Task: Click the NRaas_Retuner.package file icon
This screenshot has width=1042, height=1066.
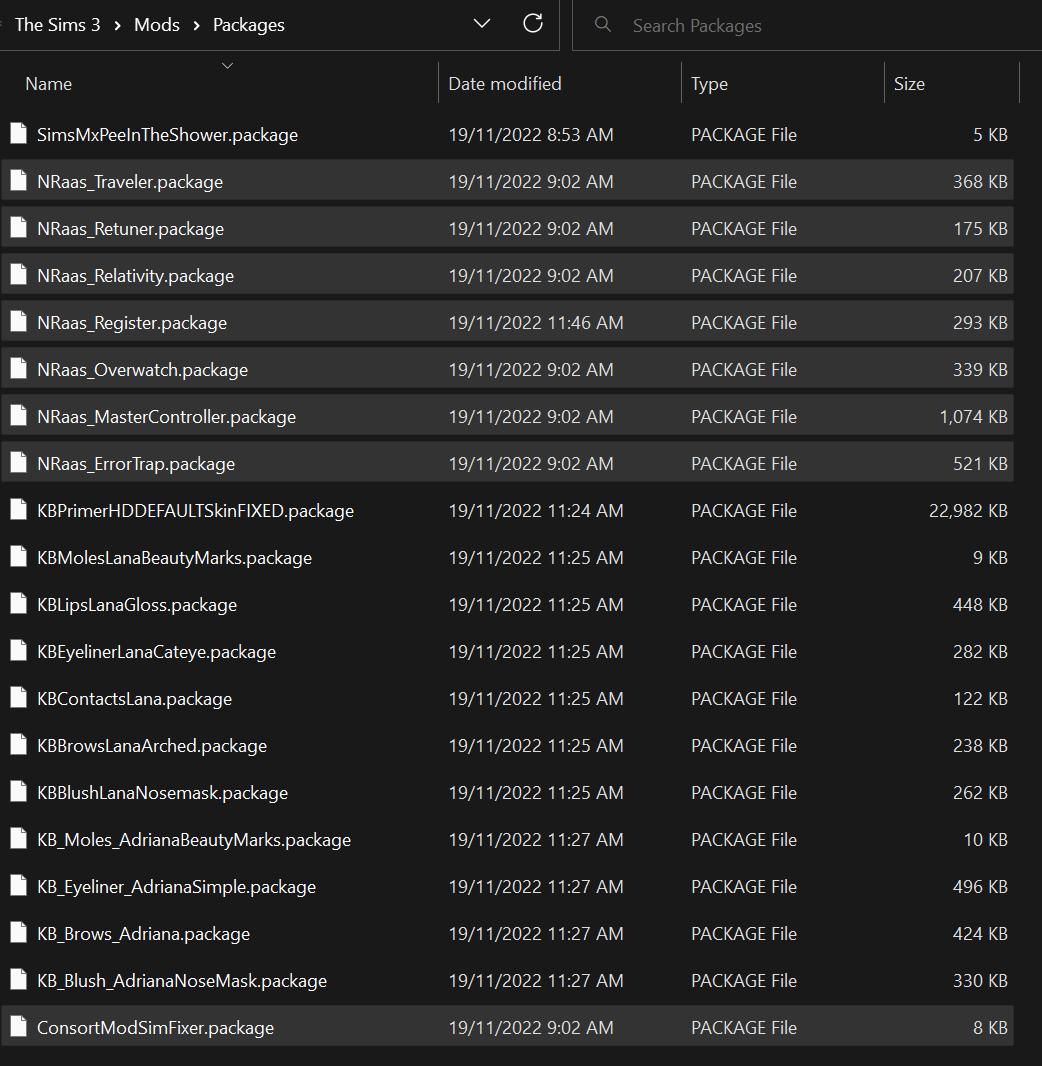Action: pos(18,228)
